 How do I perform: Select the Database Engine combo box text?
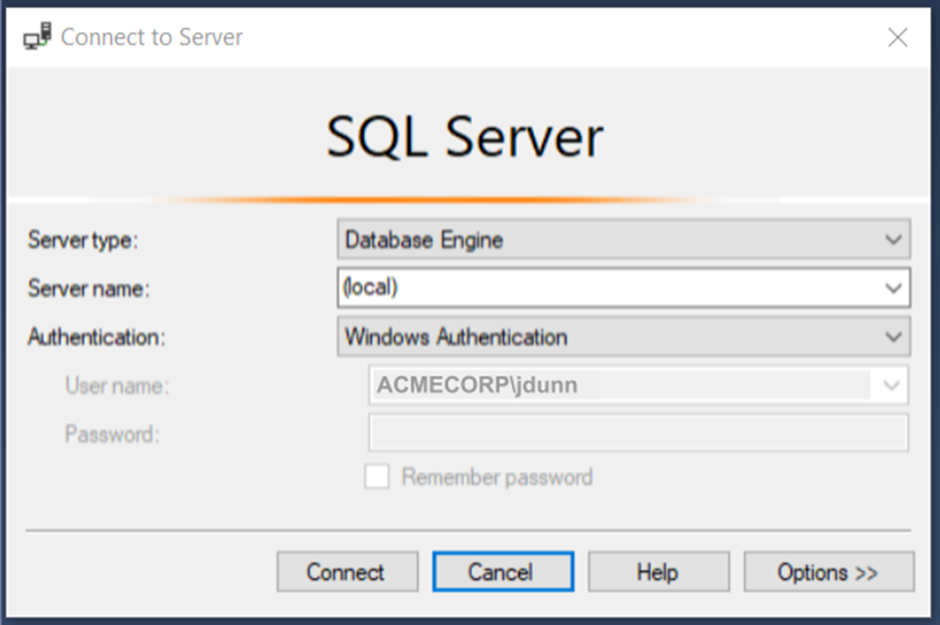(424, 240)
